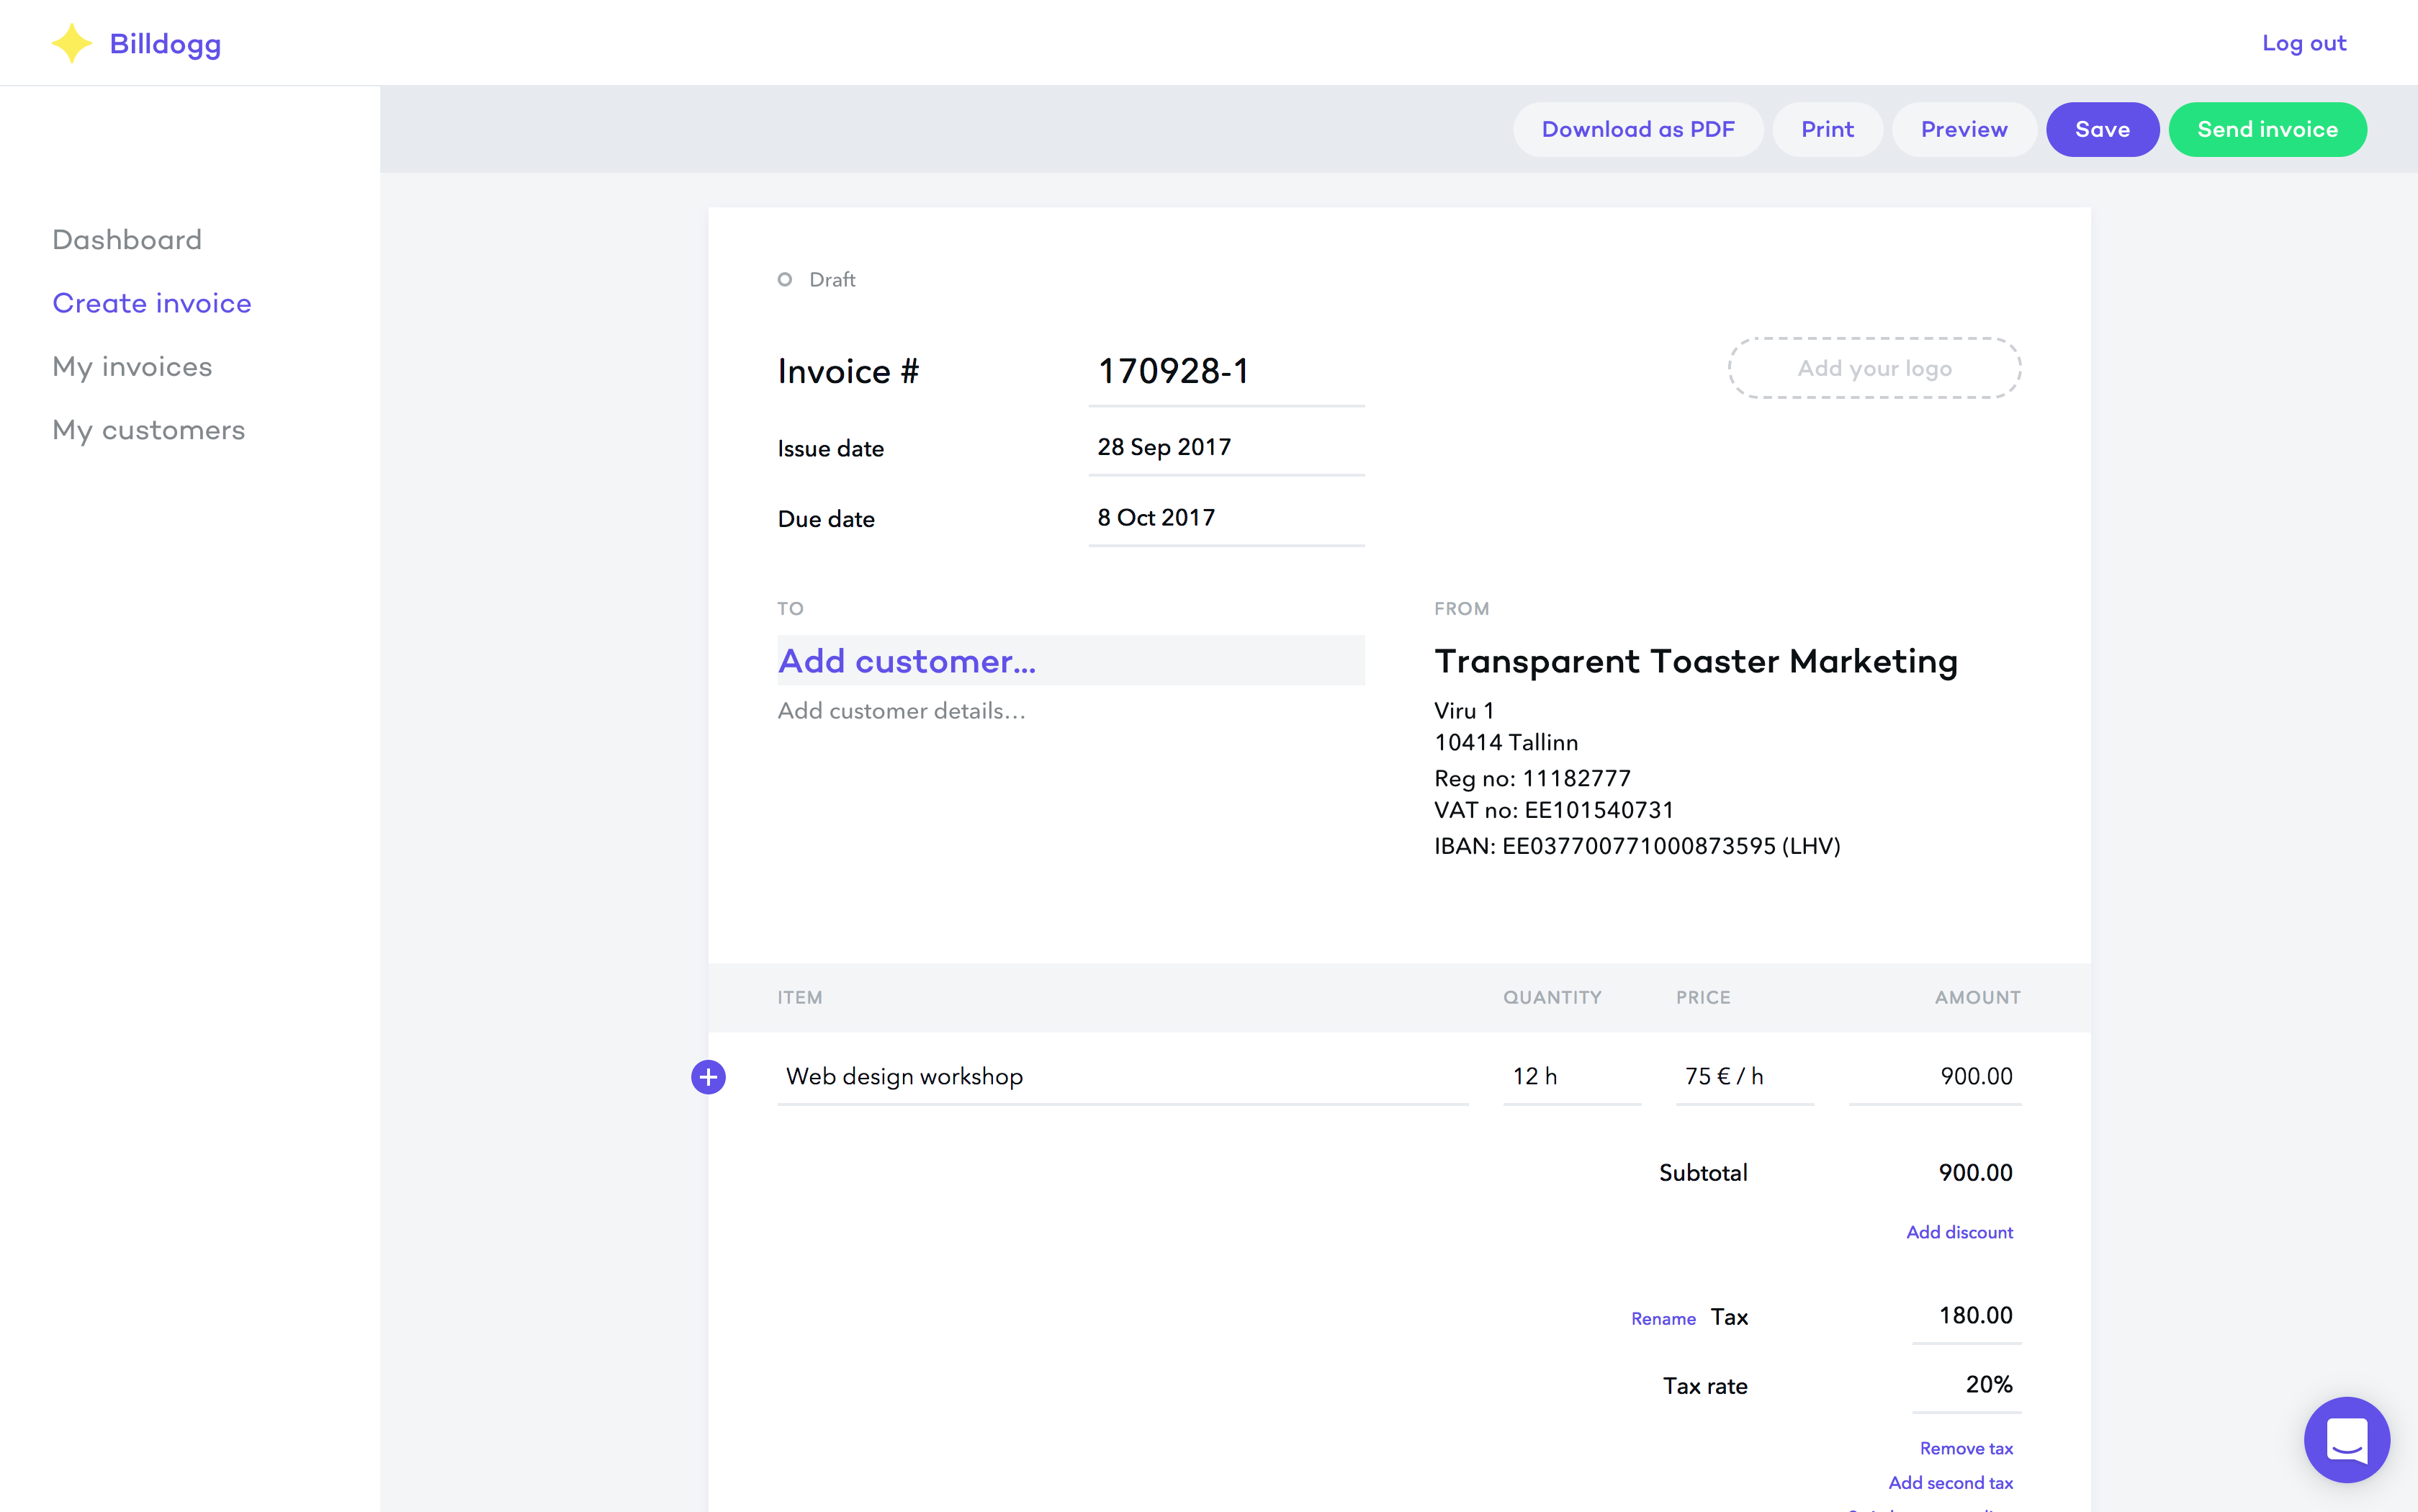Select Create invoice in sidebar
The image size is (2418, 1512).
tap(152, 303)
